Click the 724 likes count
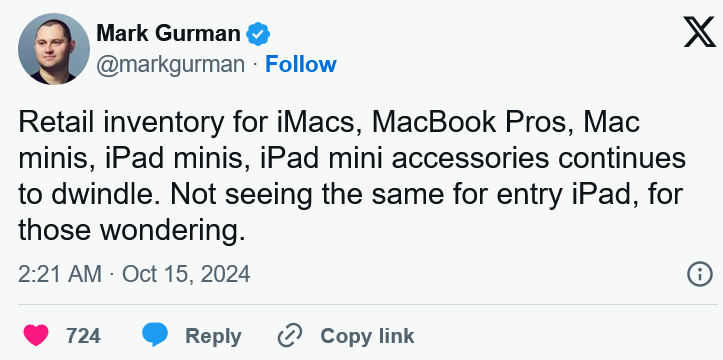Viewport: 723px width, 360px height. 83,336
